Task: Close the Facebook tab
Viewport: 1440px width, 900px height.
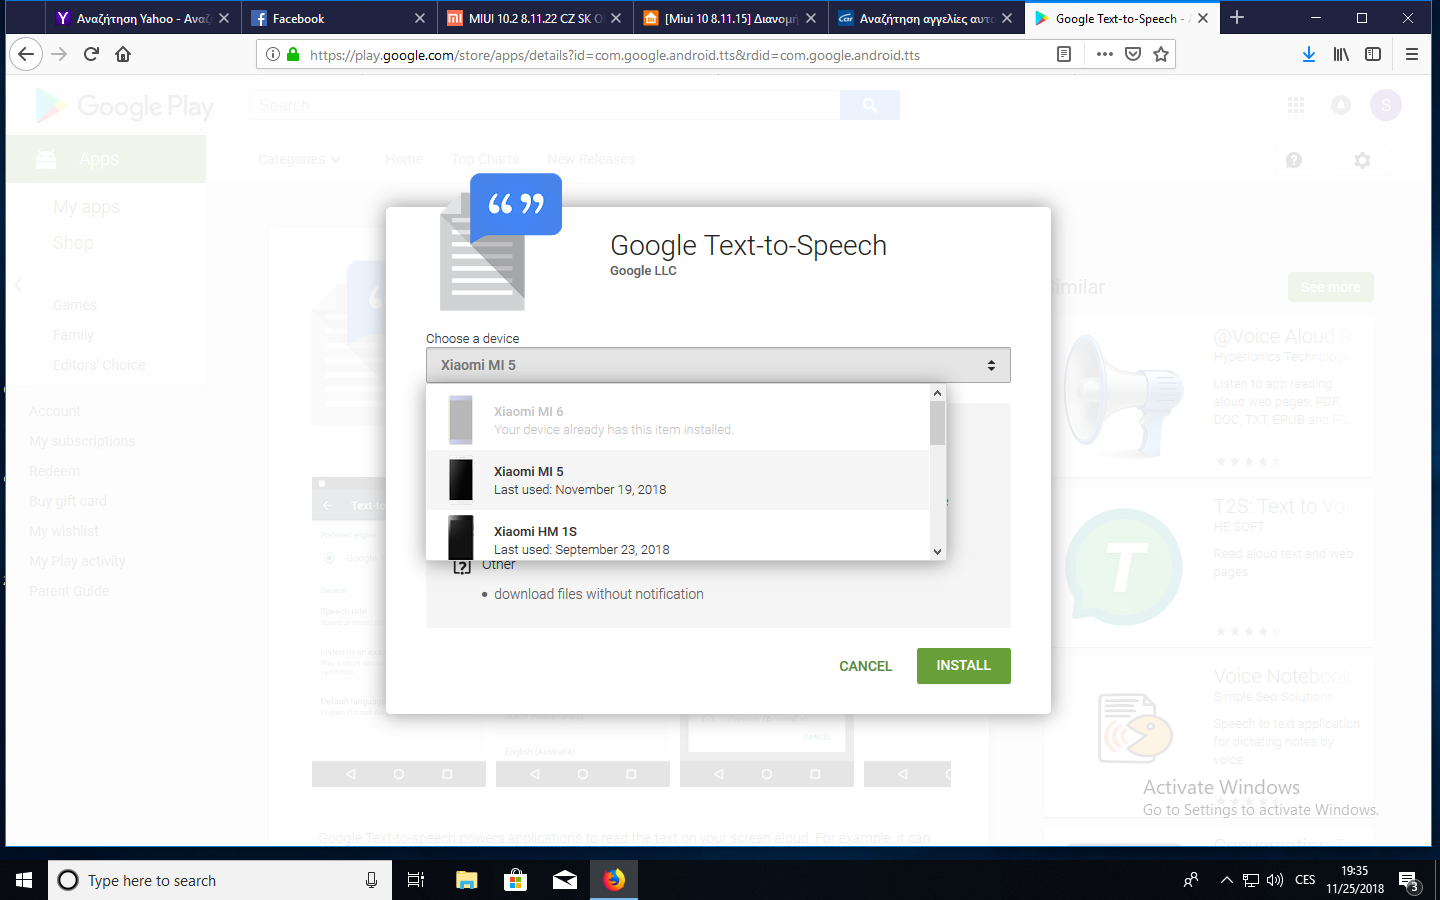Action: (420, 18)
